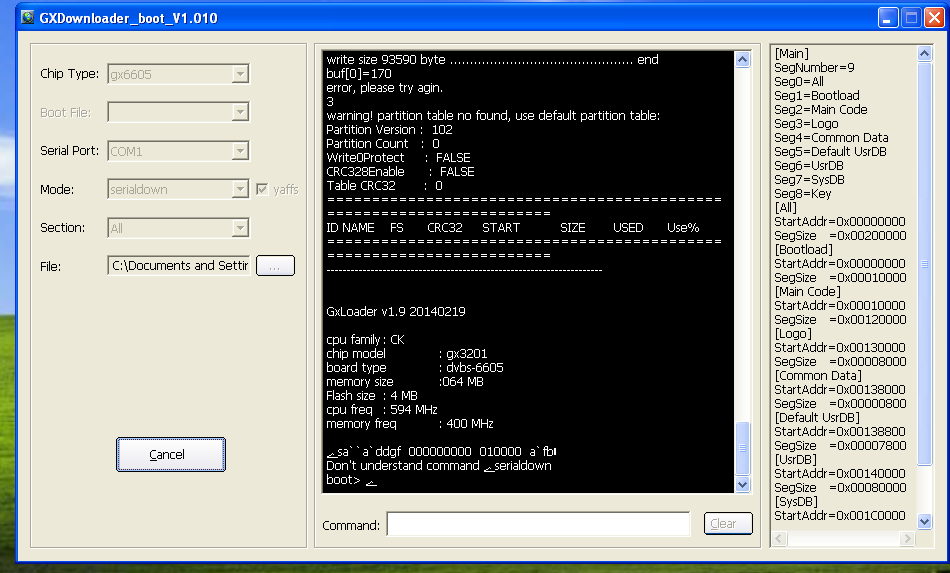Image resolution: width=950 pixels, height=573 pixels.
Task: Click 'chip model : gx3201' console line
Action: point(407,354)
